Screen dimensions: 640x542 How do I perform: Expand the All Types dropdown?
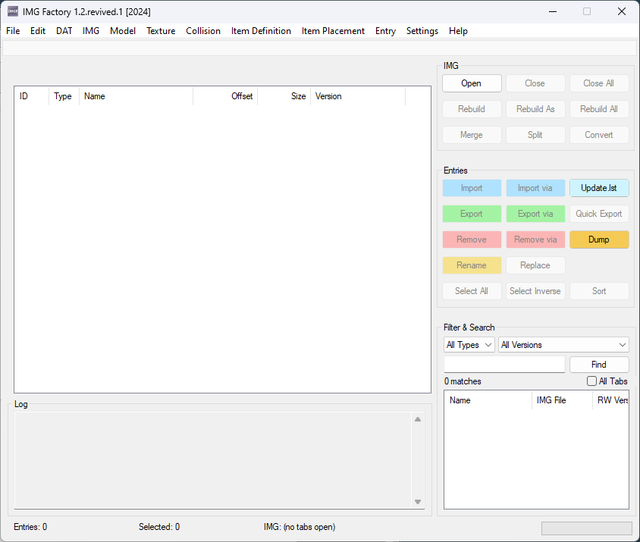tap(469, 345)
